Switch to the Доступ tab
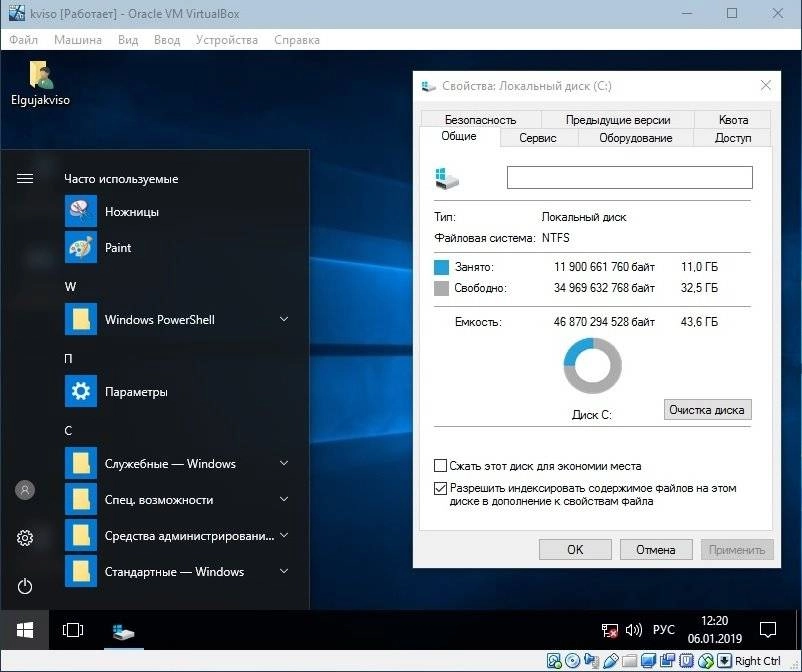This screenshot has height=672, width=802. pos(733,138)
